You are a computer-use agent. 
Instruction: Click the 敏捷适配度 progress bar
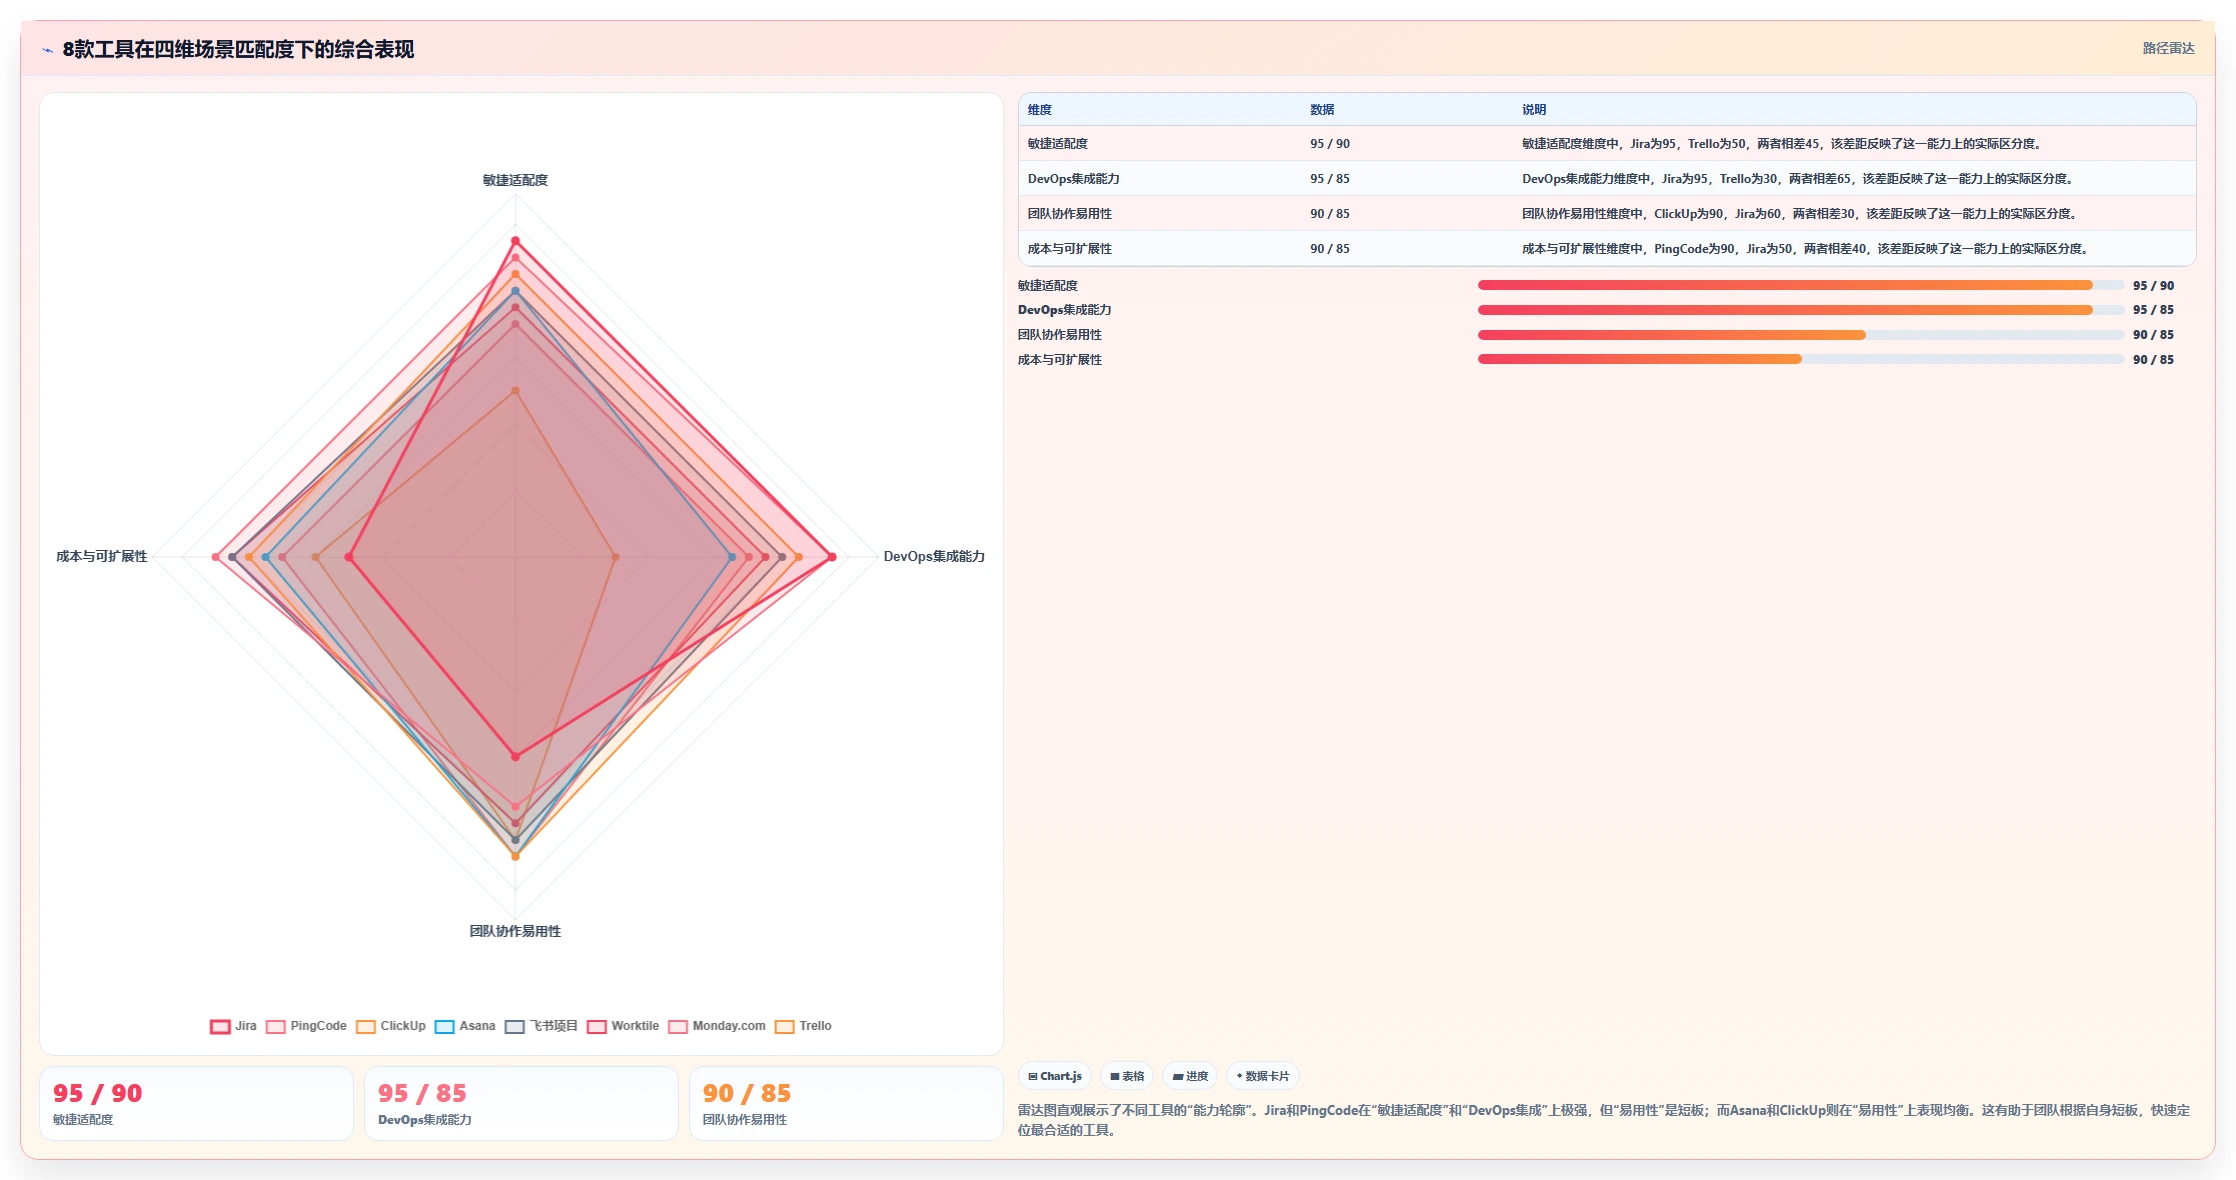tap(1801, 285)
